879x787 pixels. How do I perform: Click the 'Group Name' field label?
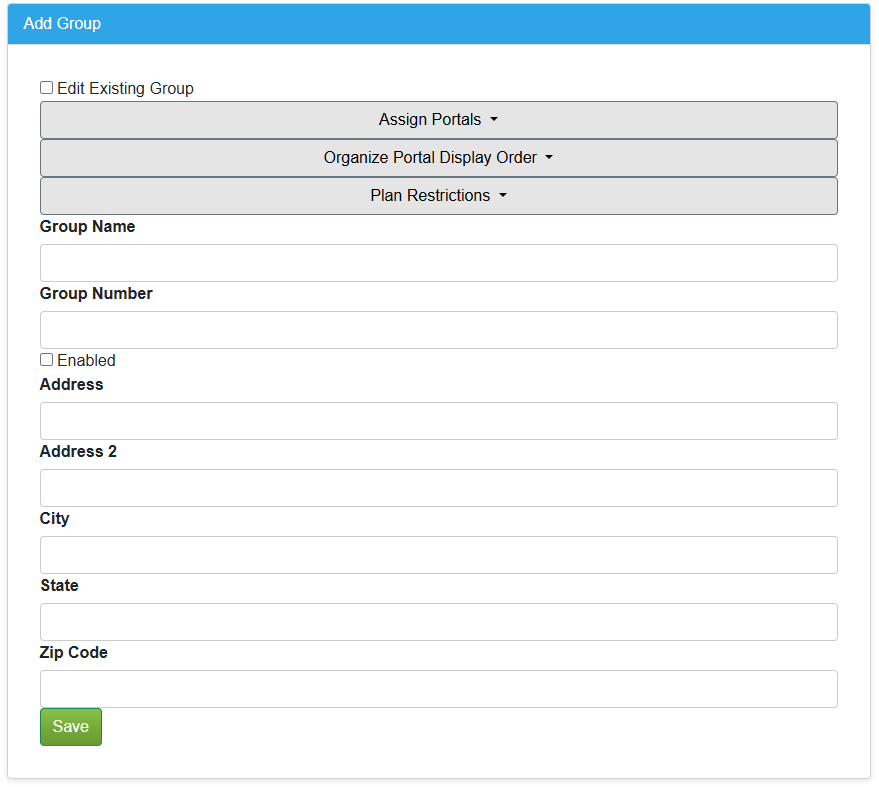tap(87, 227)
